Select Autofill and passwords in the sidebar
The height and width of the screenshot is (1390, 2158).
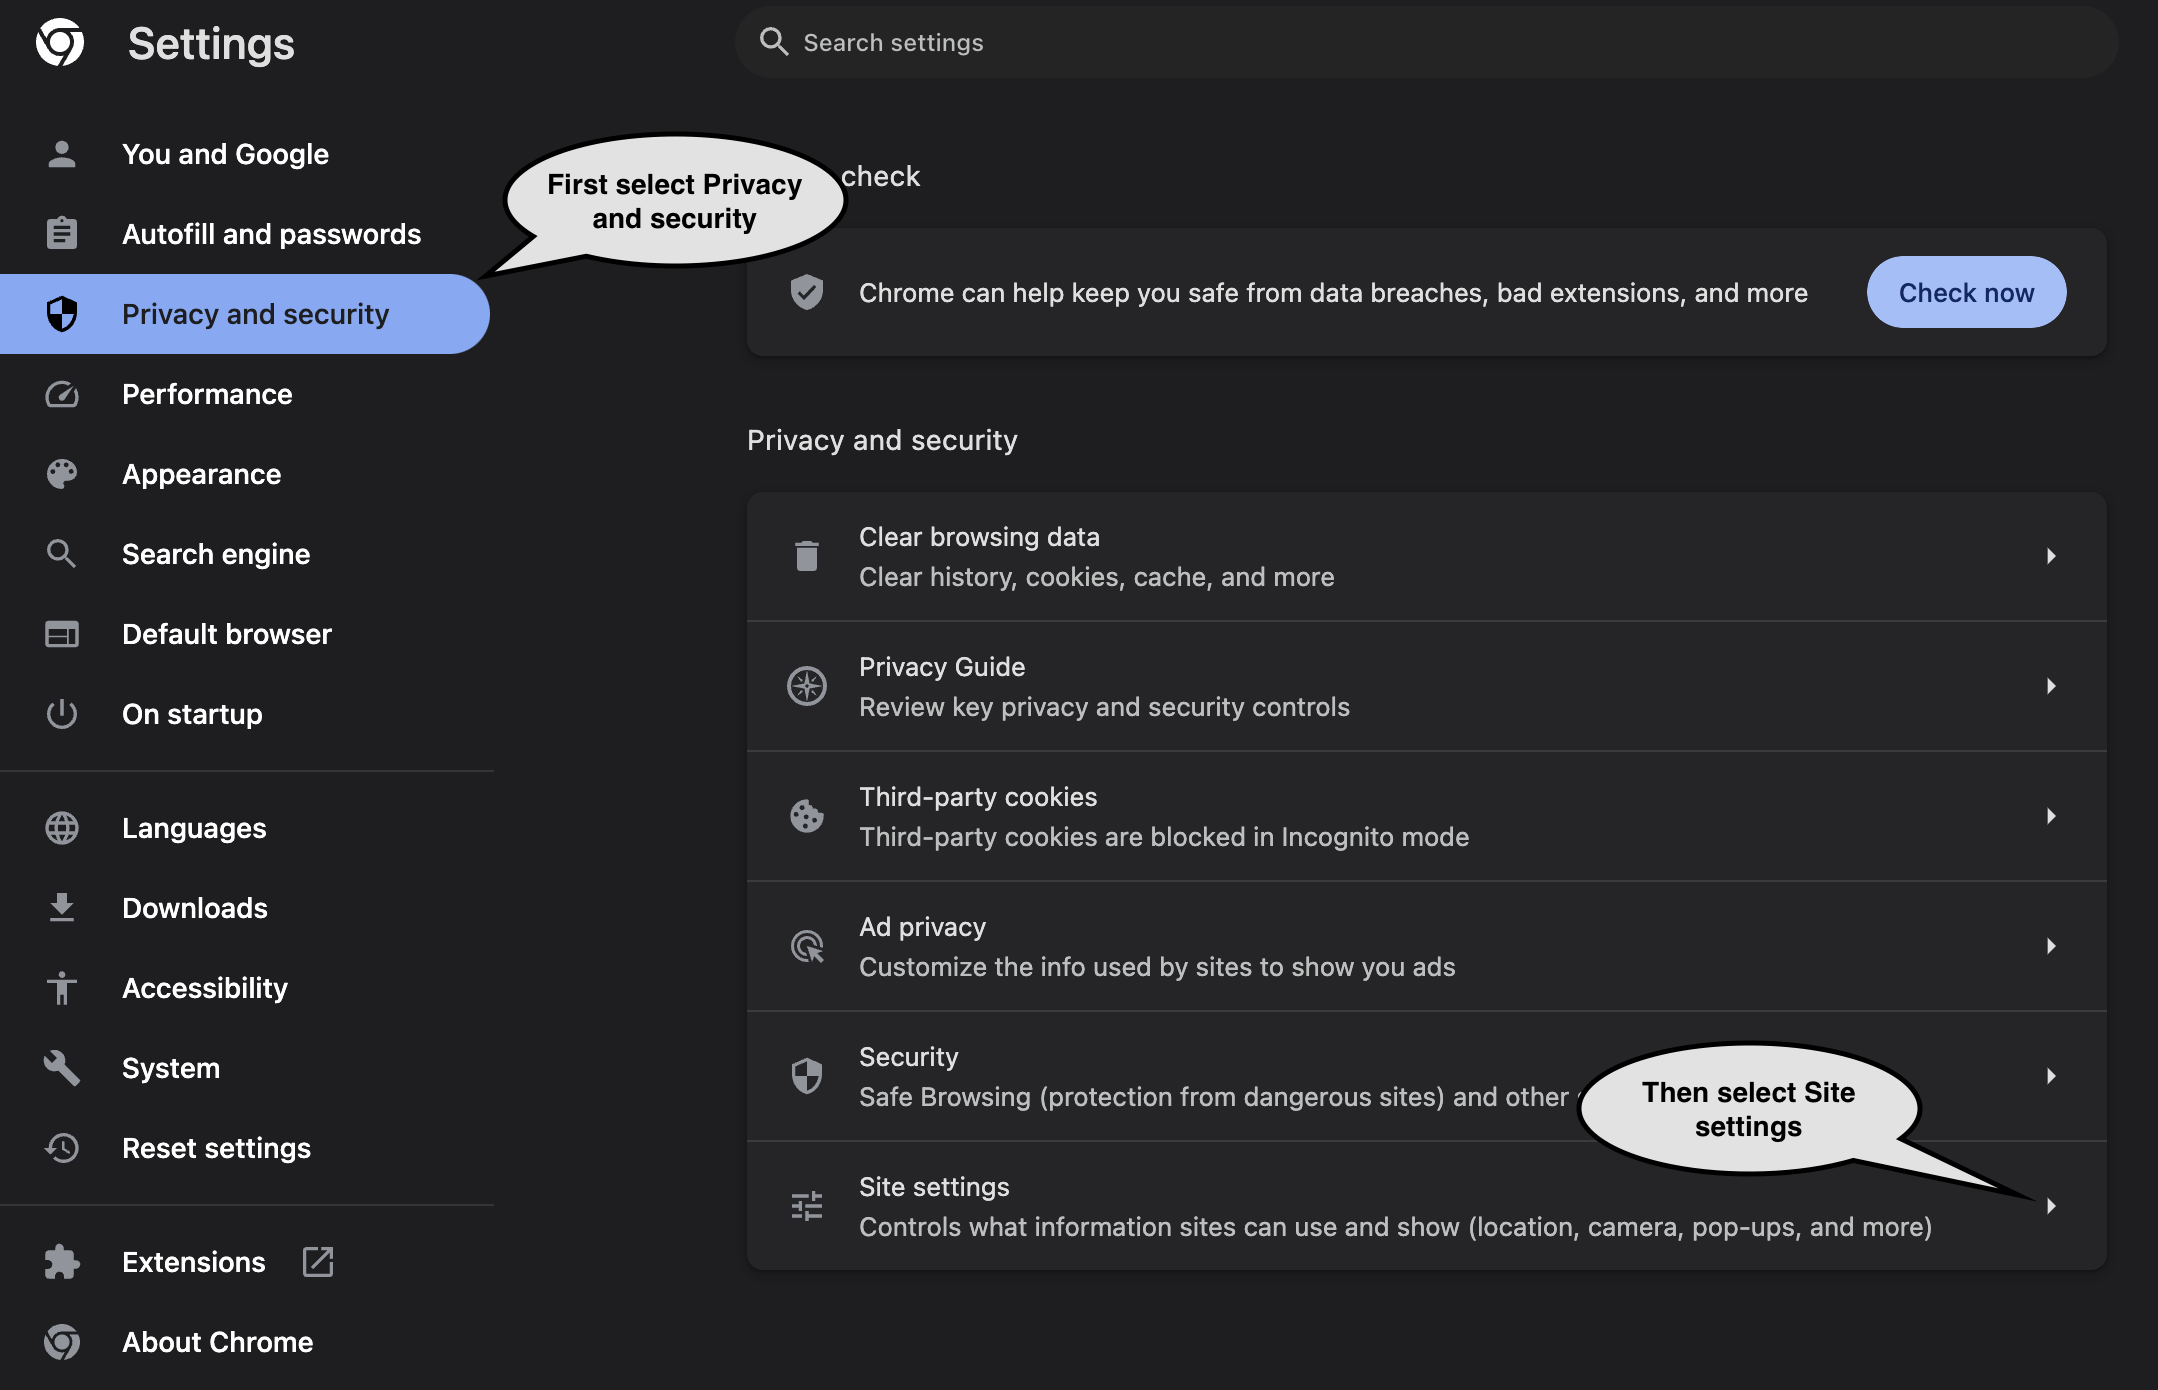click(271, 234)
